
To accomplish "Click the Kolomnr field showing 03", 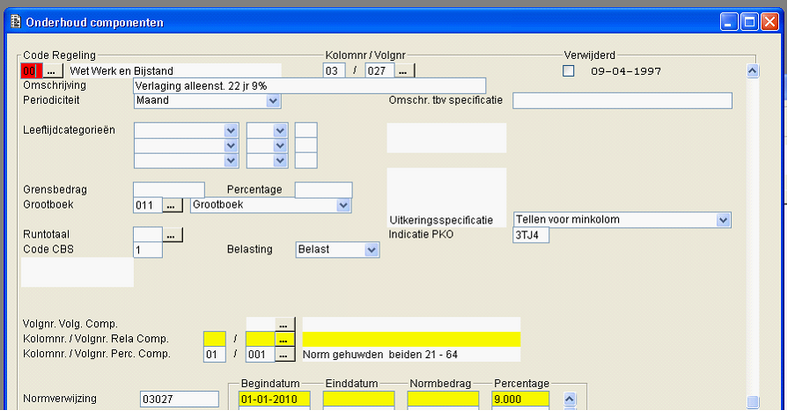I will [x=334, y=71].
